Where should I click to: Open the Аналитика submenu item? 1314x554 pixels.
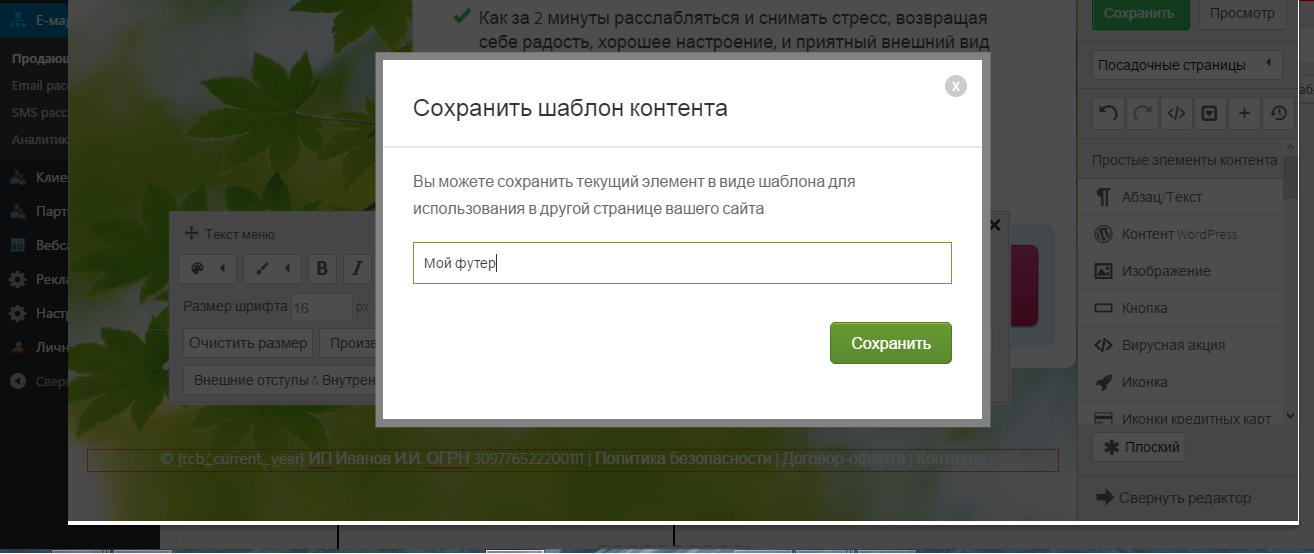pos(39,140)
